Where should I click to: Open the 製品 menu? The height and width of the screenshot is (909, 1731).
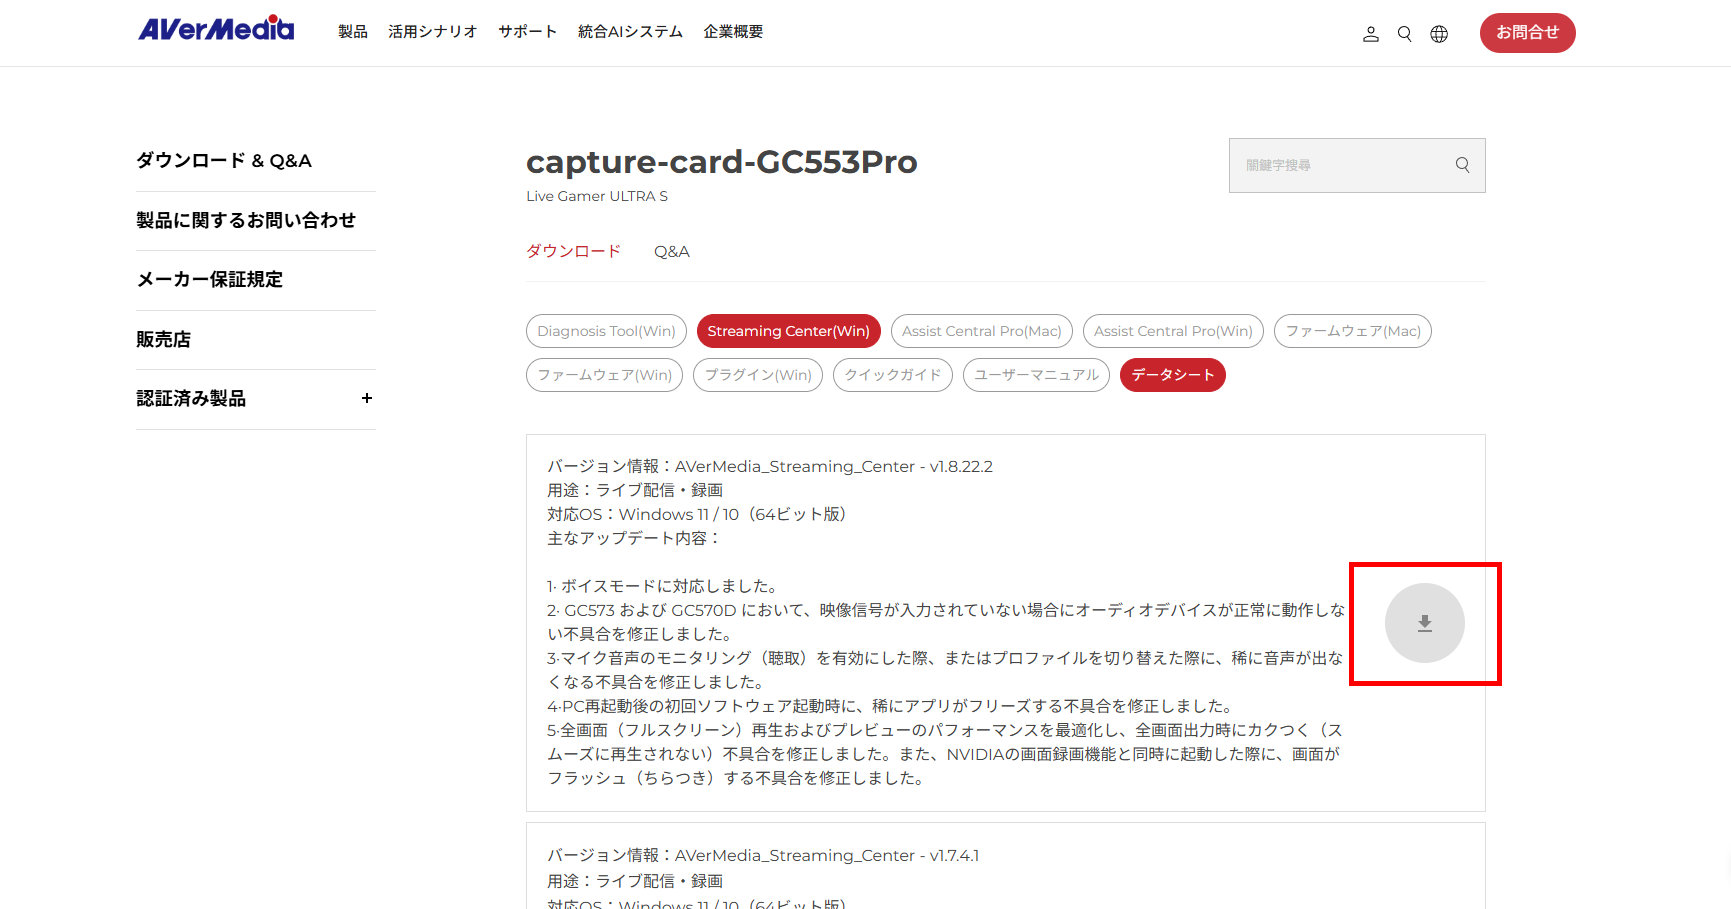coord(353,32)
